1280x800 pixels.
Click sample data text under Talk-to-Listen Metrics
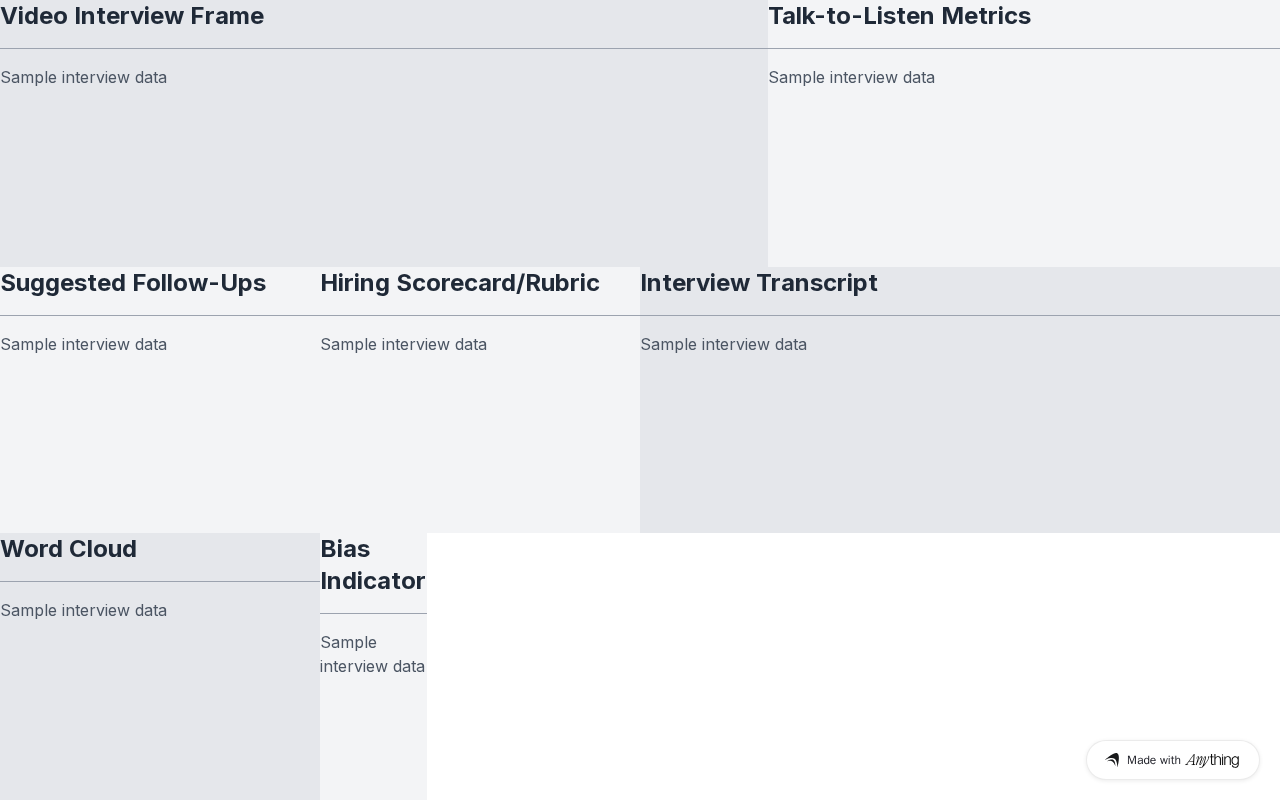coord(851,77)
